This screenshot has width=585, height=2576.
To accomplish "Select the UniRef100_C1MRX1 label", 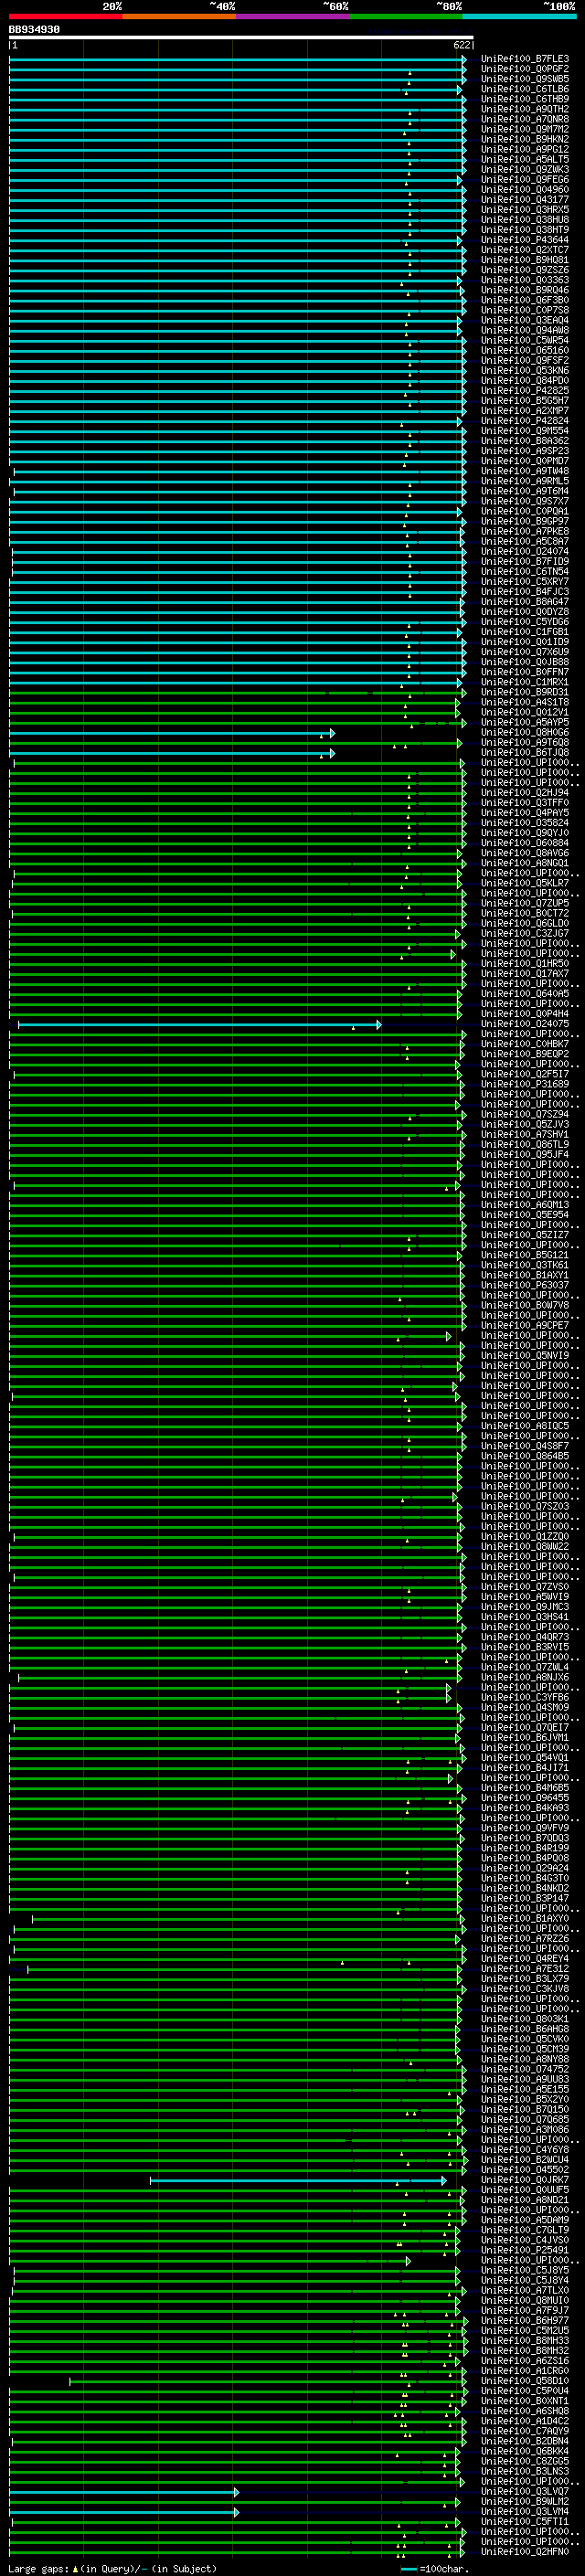I will pos(524,682).
